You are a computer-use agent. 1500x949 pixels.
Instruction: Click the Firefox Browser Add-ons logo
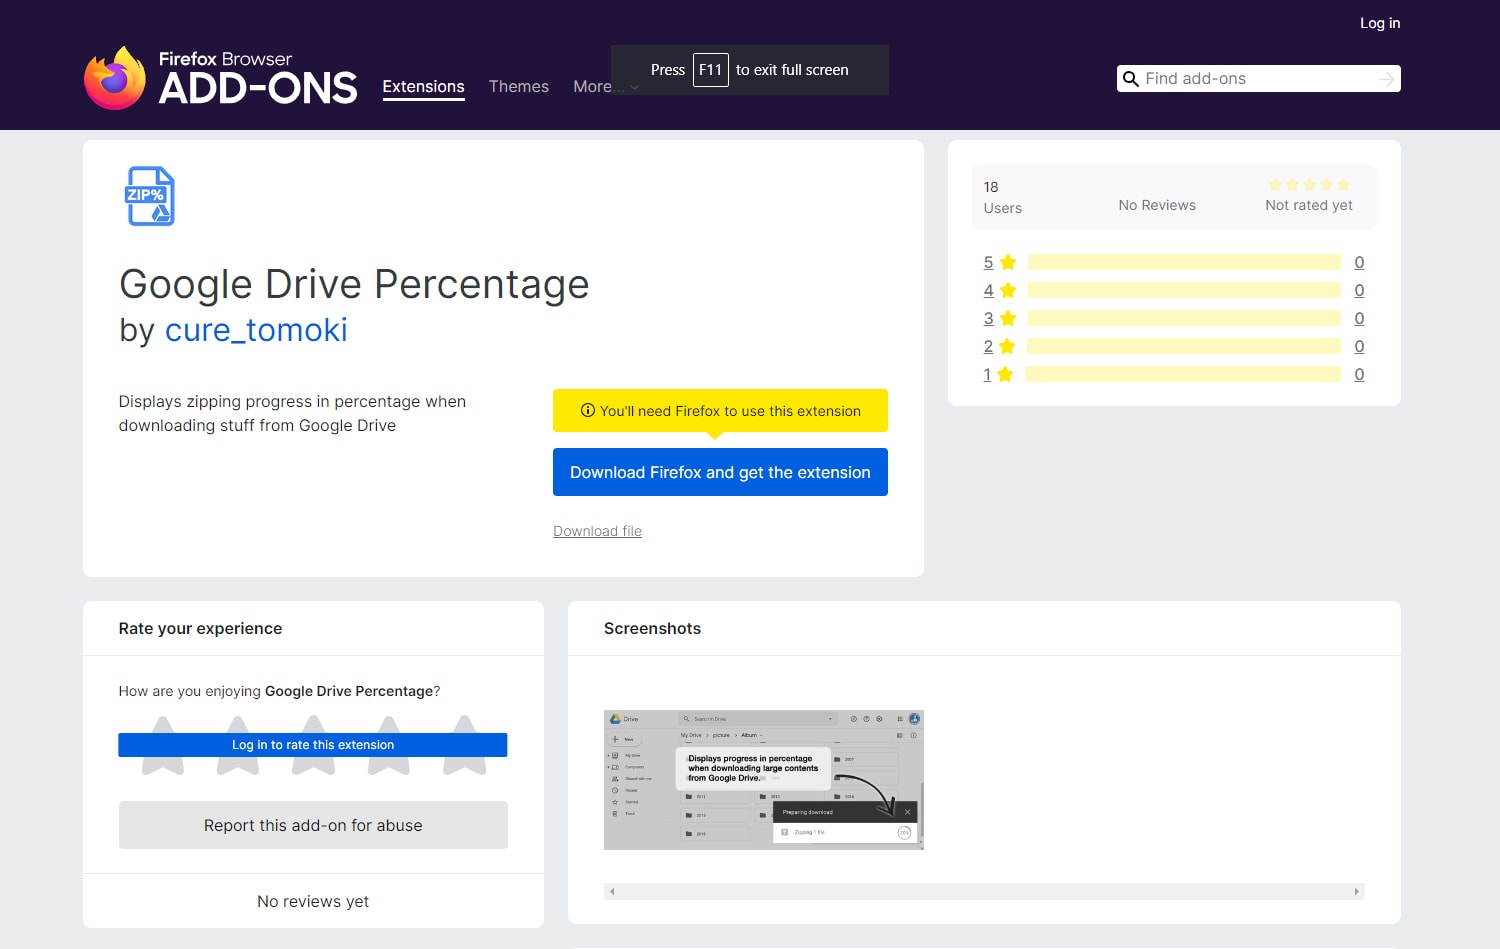(x=220, y=77)
